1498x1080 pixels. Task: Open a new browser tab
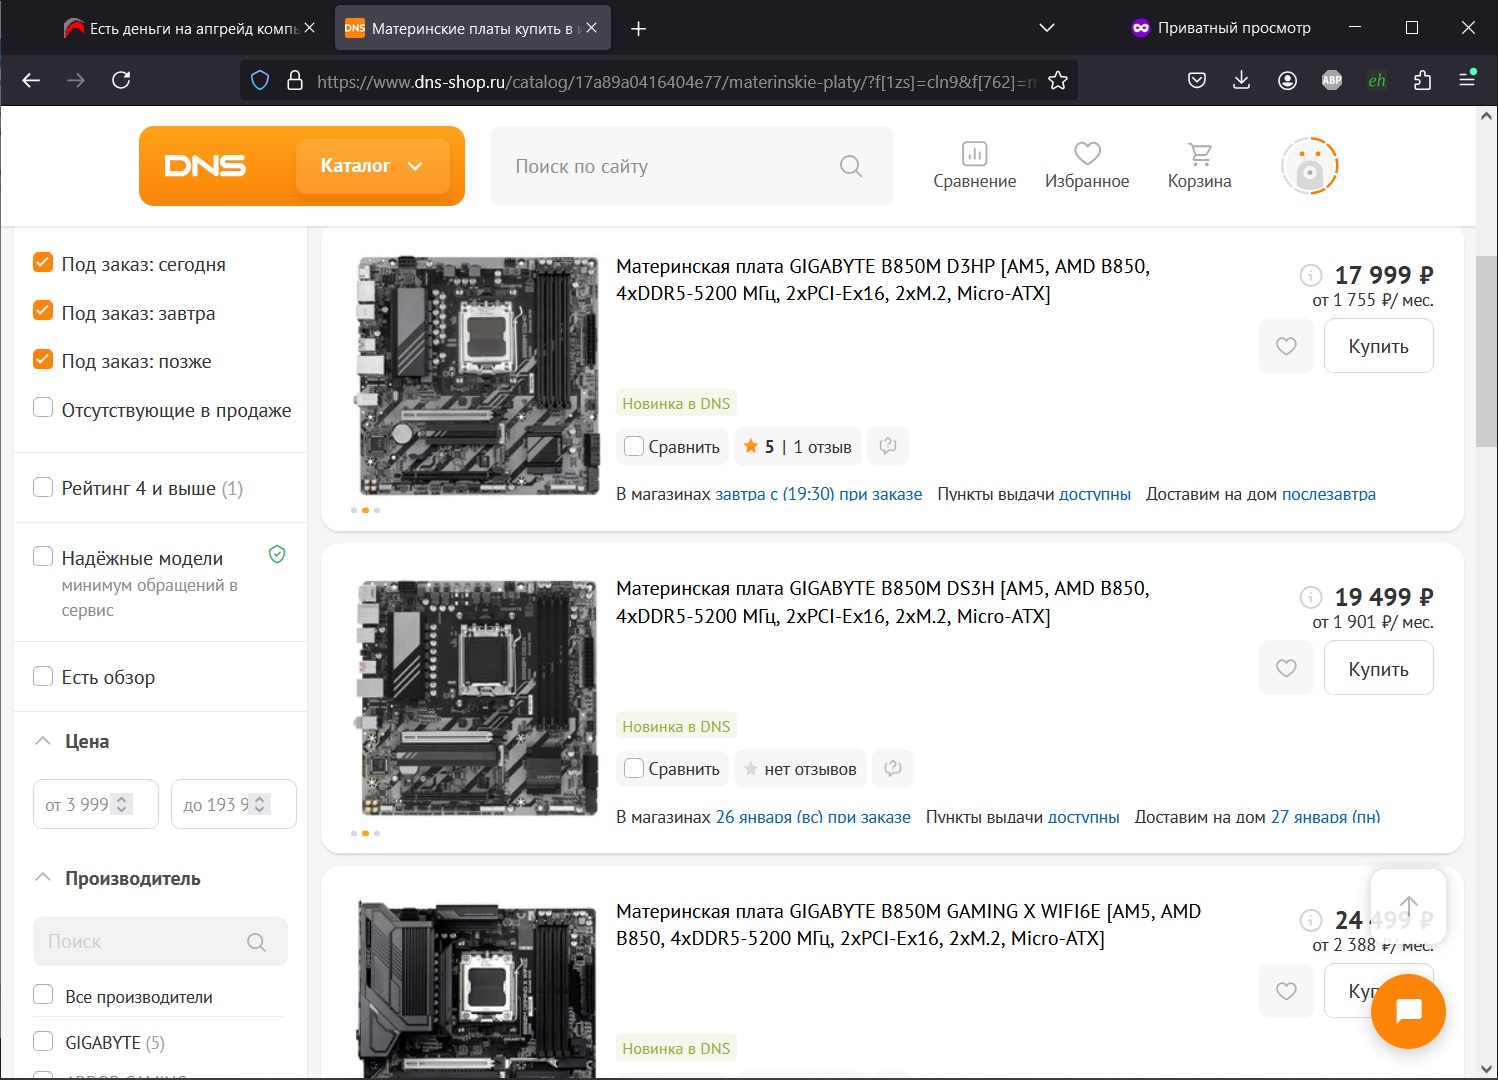click(639, 29)
